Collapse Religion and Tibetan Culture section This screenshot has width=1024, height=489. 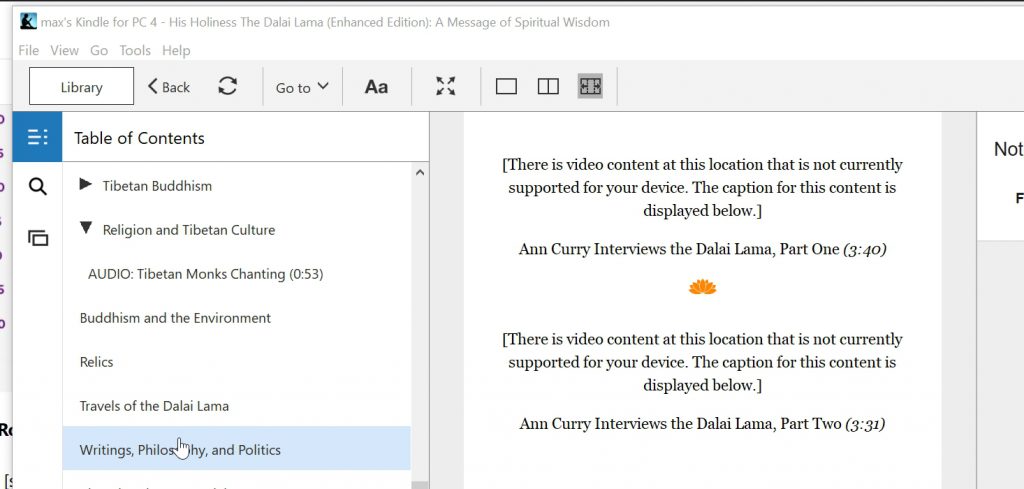point(86,229)
